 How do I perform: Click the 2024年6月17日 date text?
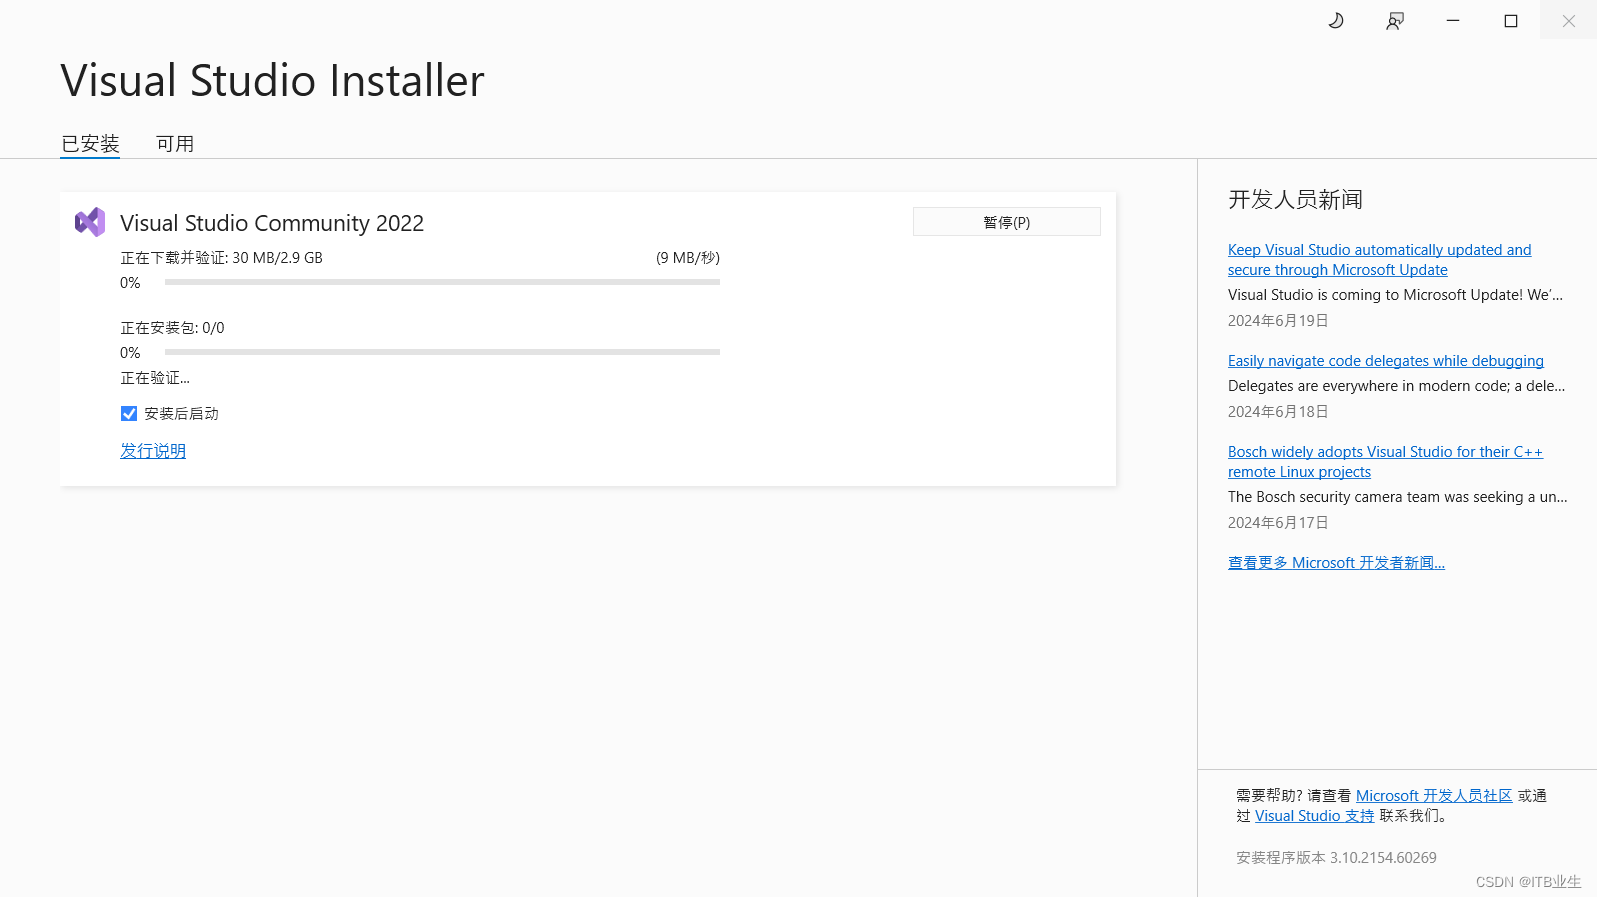click(x=1278, y=523)
